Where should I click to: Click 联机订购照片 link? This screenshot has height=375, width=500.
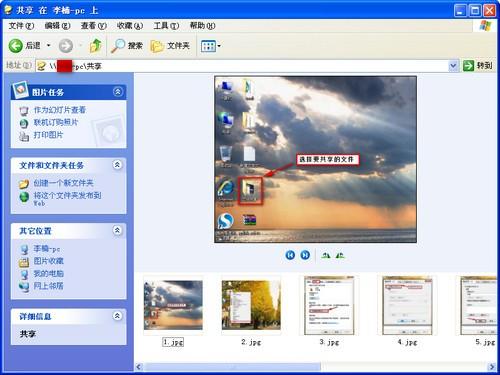coord(56,122)
